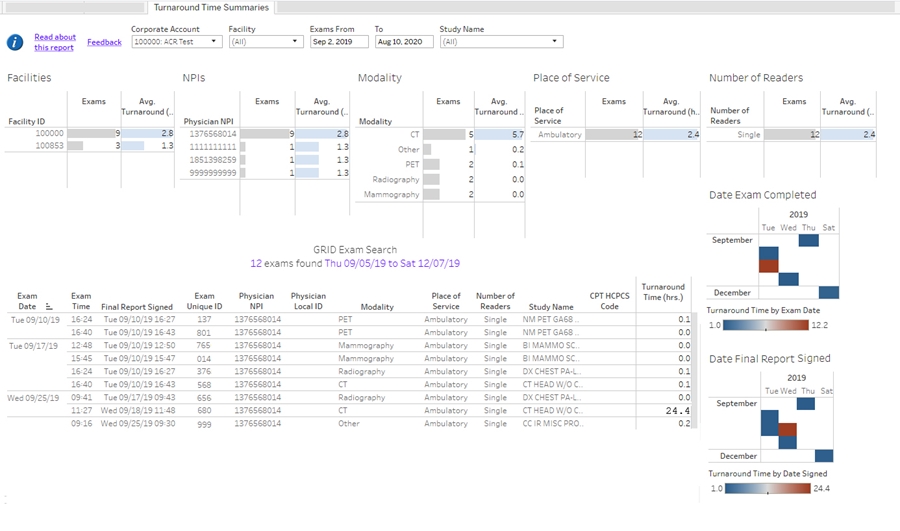Image resolution: width=900 pixels, height=531 pixels.
Task: Click the red heatmap cell in Date Exam Completed
Action: pos(768,266)
